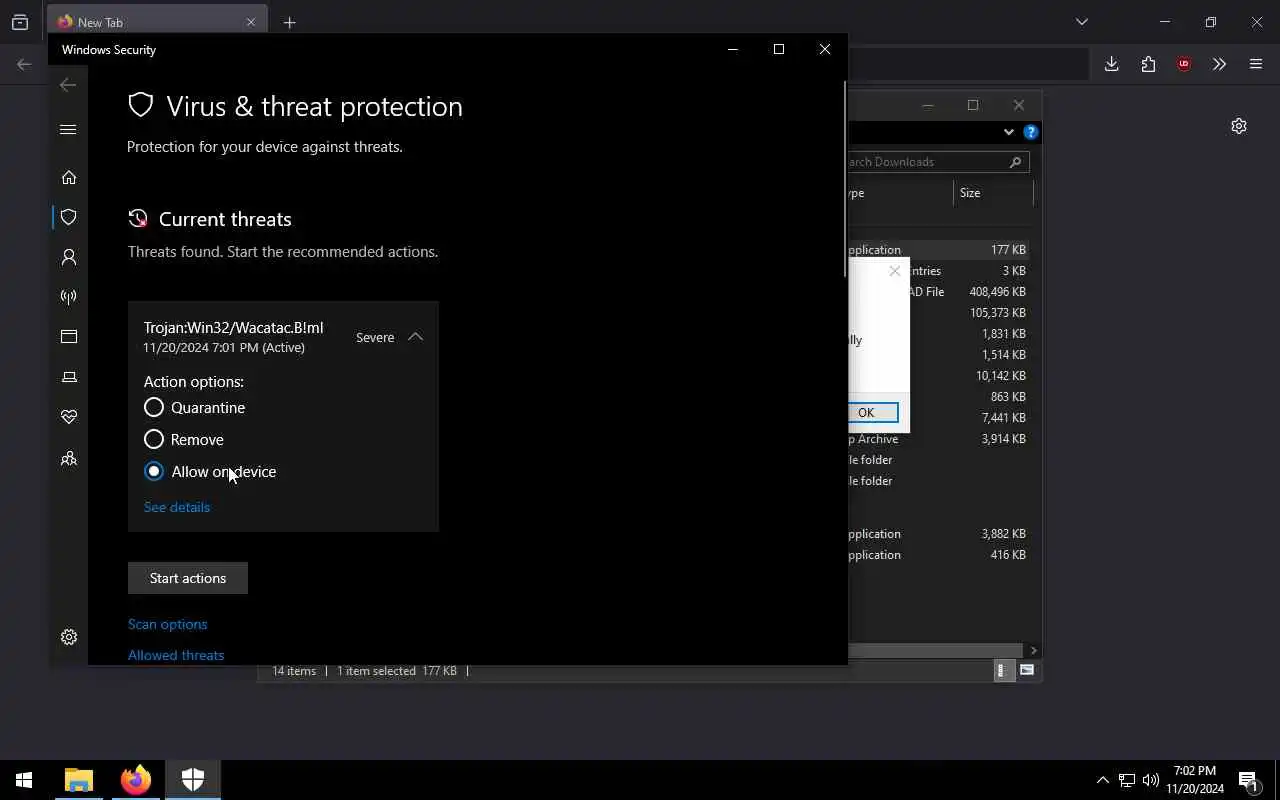1280x800 pixels.
Task: Open Home in Windows Security sidebar
Action: (69, 177)
